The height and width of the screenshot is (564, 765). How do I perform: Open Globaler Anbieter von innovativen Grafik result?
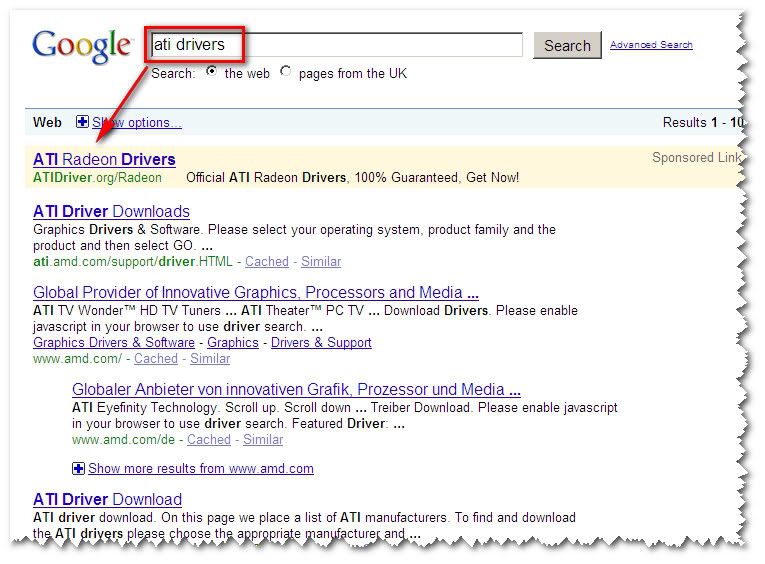point(296,389)
